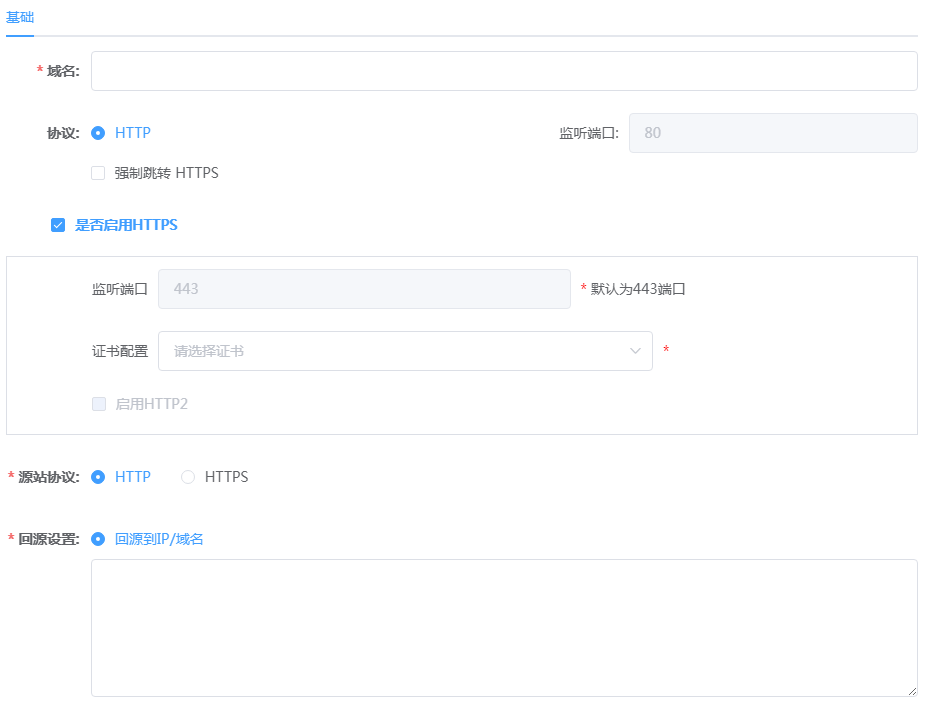Select HTTP for 源站协议
The height and width of the screenshot is (718, 931).
coord(98,477)
